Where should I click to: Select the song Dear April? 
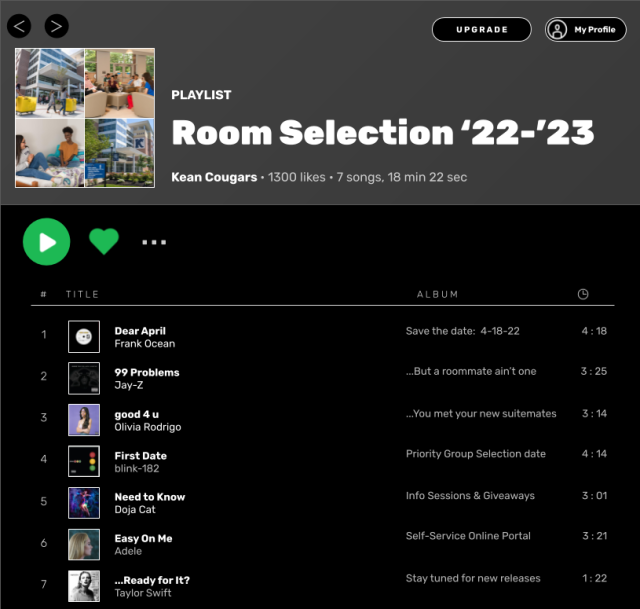pos(140,331)
